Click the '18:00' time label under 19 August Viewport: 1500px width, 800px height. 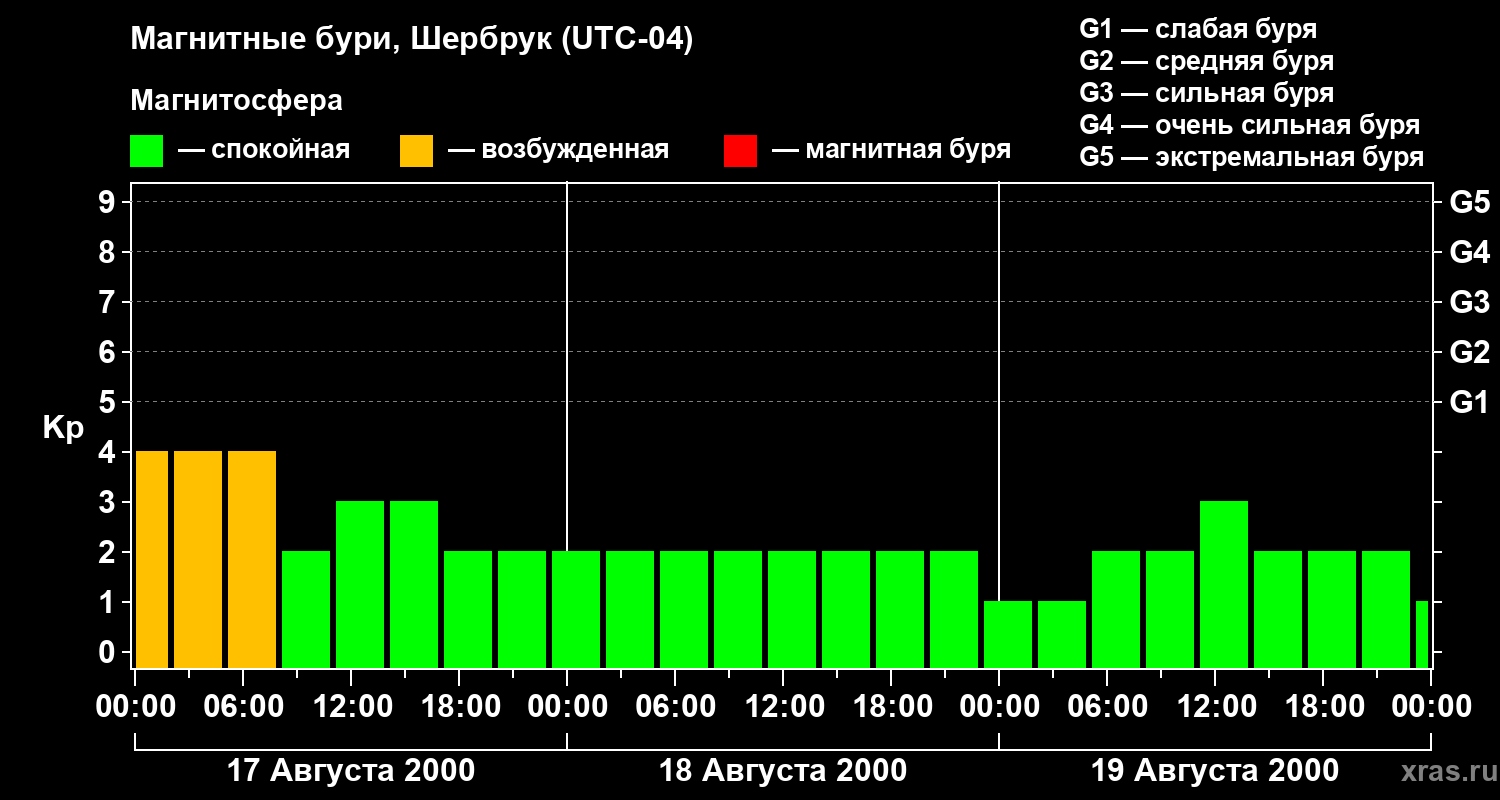(x=1323, y=706)
